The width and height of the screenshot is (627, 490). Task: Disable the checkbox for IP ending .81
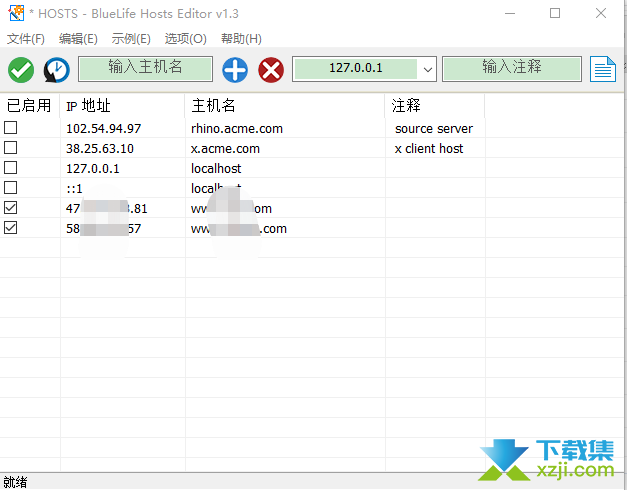[10, 208]
